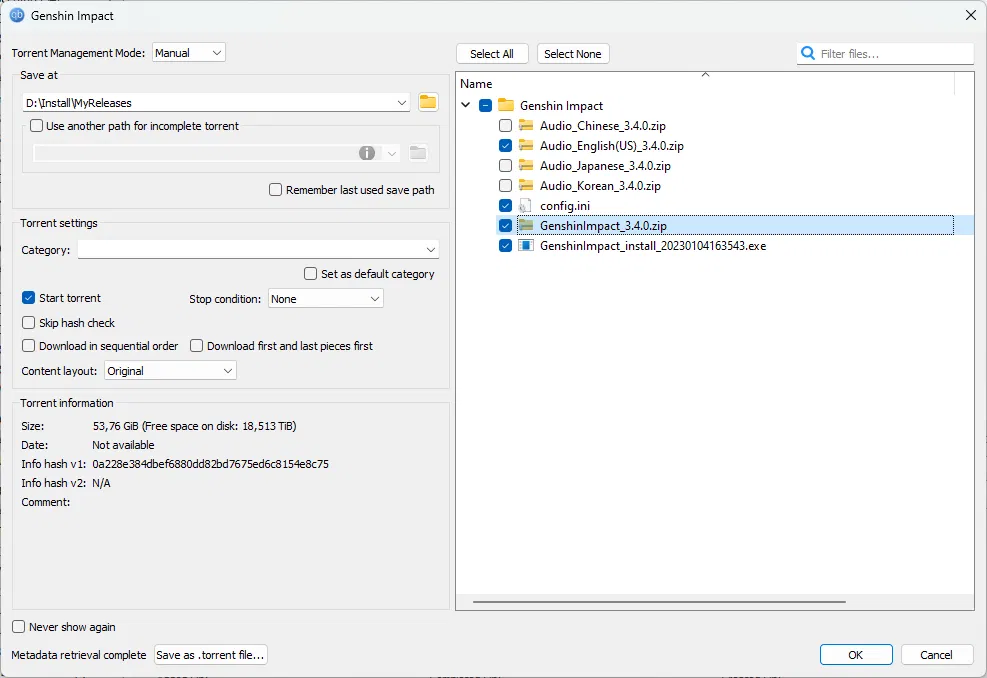Image resolution: width=987 pixels, height=678 pixels.
Task: Select GenshinImpact_install_20230104163543.exe row
Action: 653,246
